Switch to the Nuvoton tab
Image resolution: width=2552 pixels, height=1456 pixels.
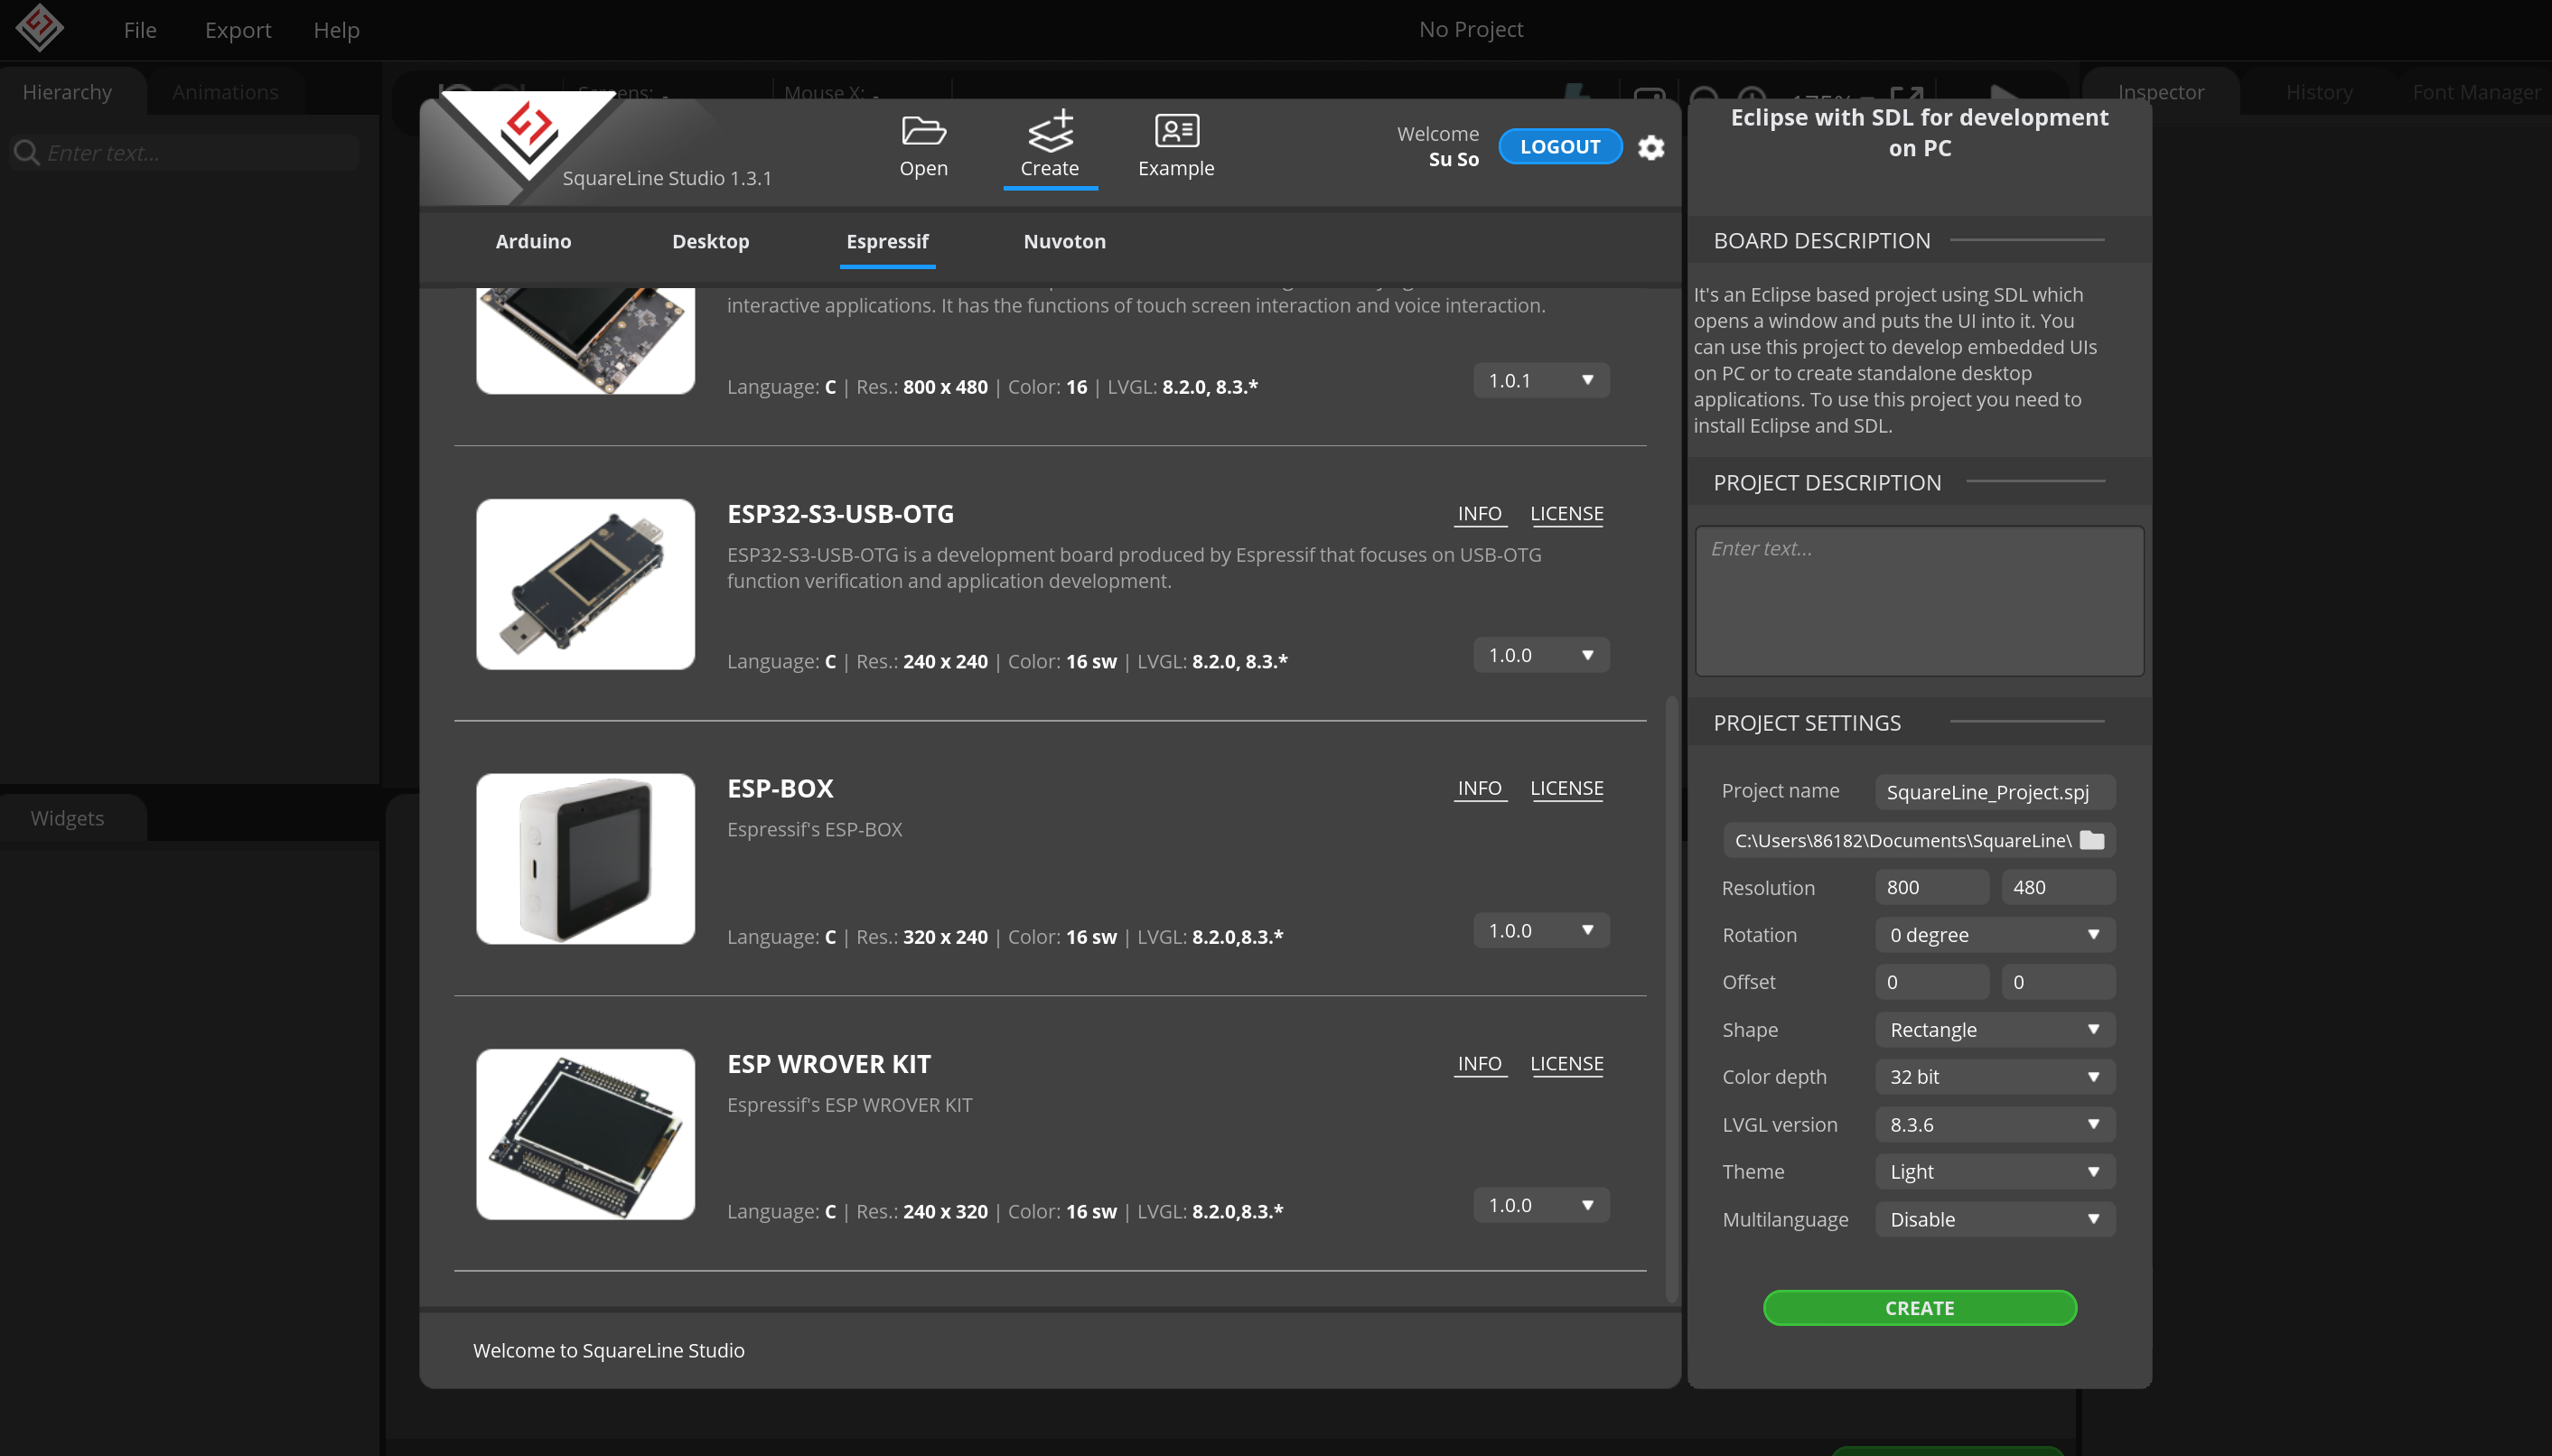tap(1064, 241)
